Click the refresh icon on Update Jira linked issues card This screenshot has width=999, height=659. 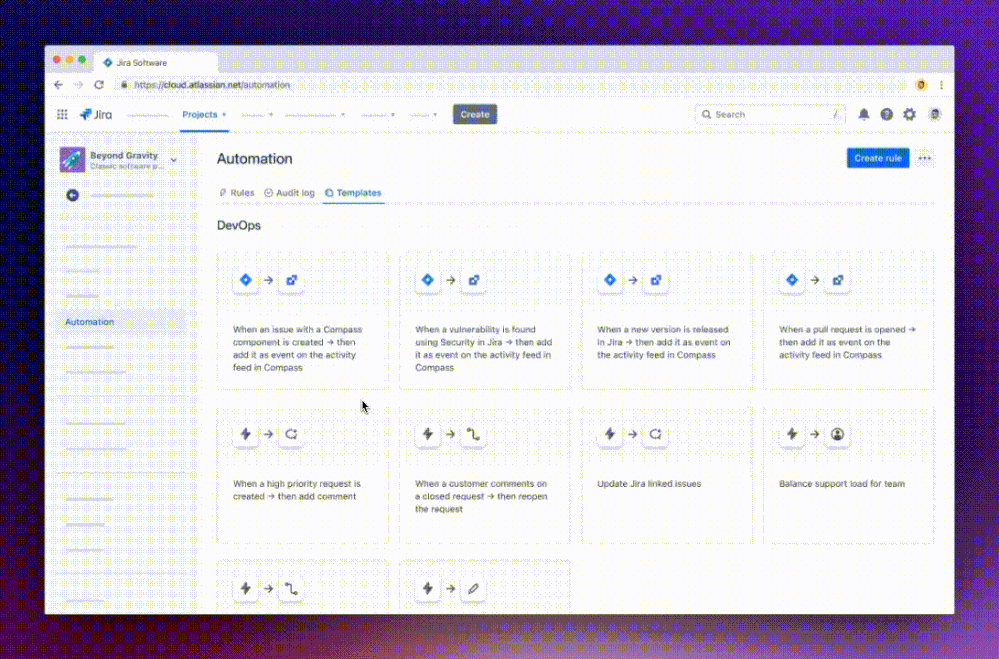tap(656, 434)
